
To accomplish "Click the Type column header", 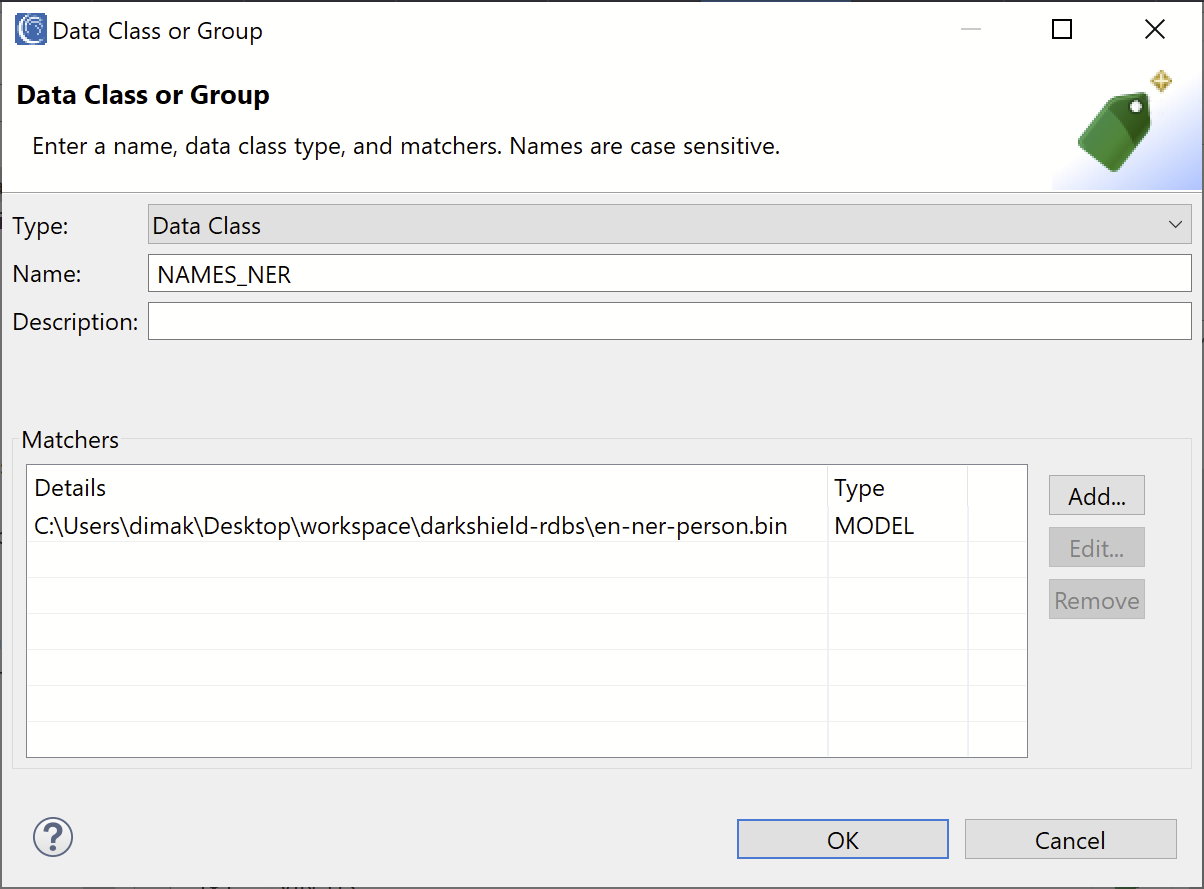I will [x=897, y=488].
